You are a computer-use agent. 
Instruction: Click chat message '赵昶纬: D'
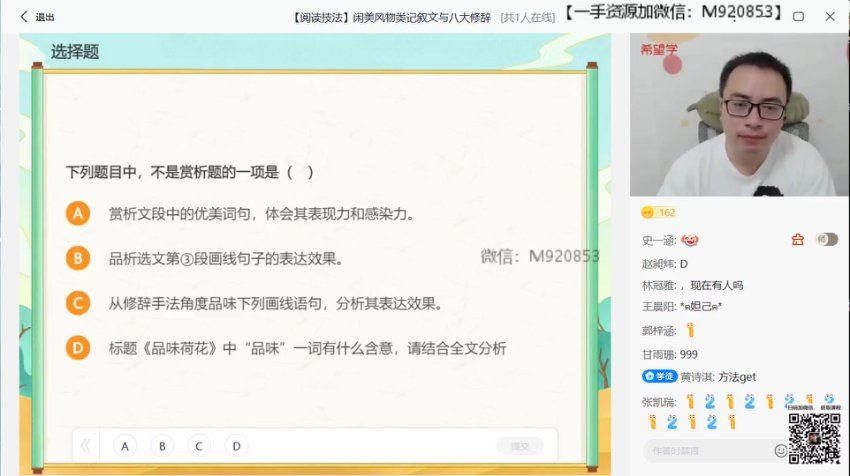665,264
